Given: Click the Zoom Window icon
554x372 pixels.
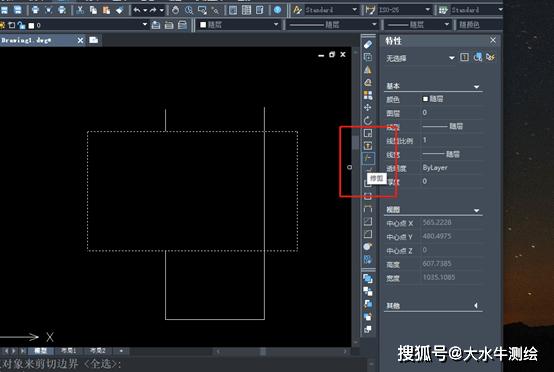Looking at the screenshot, I should coord(202,10).
